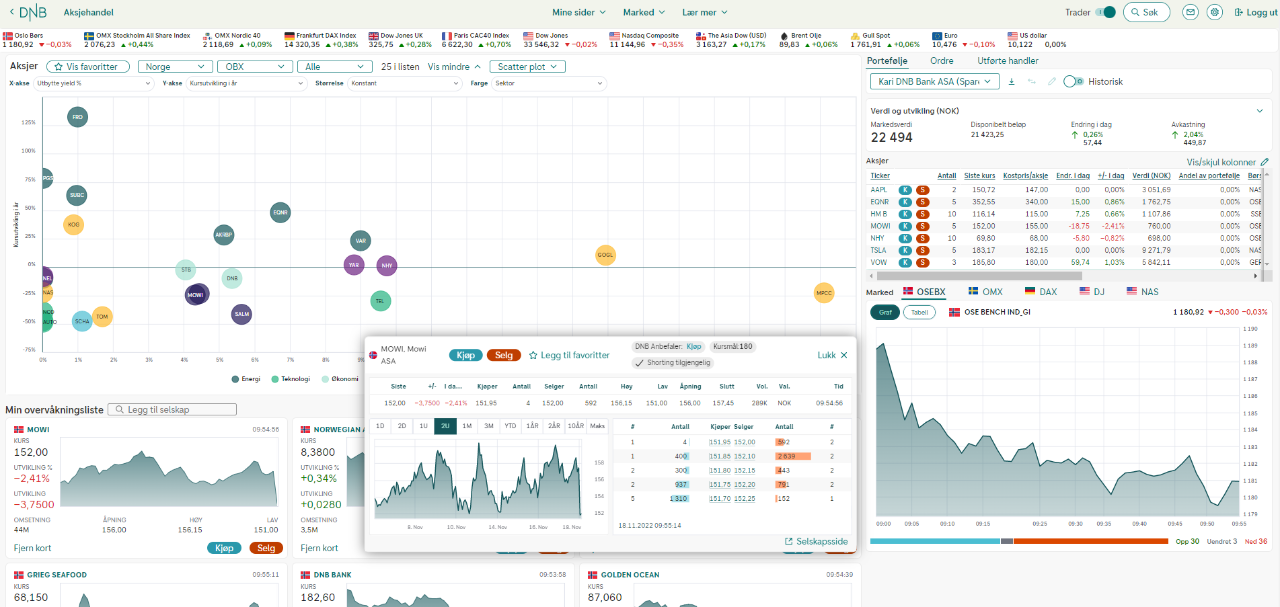Click the blue K buy badge for AAPL

point(905,189)
